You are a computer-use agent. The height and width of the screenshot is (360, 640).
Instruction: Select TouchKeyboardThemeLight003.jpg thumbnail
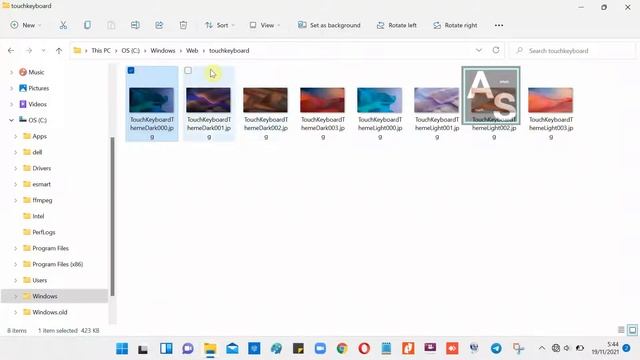point(551,100)
